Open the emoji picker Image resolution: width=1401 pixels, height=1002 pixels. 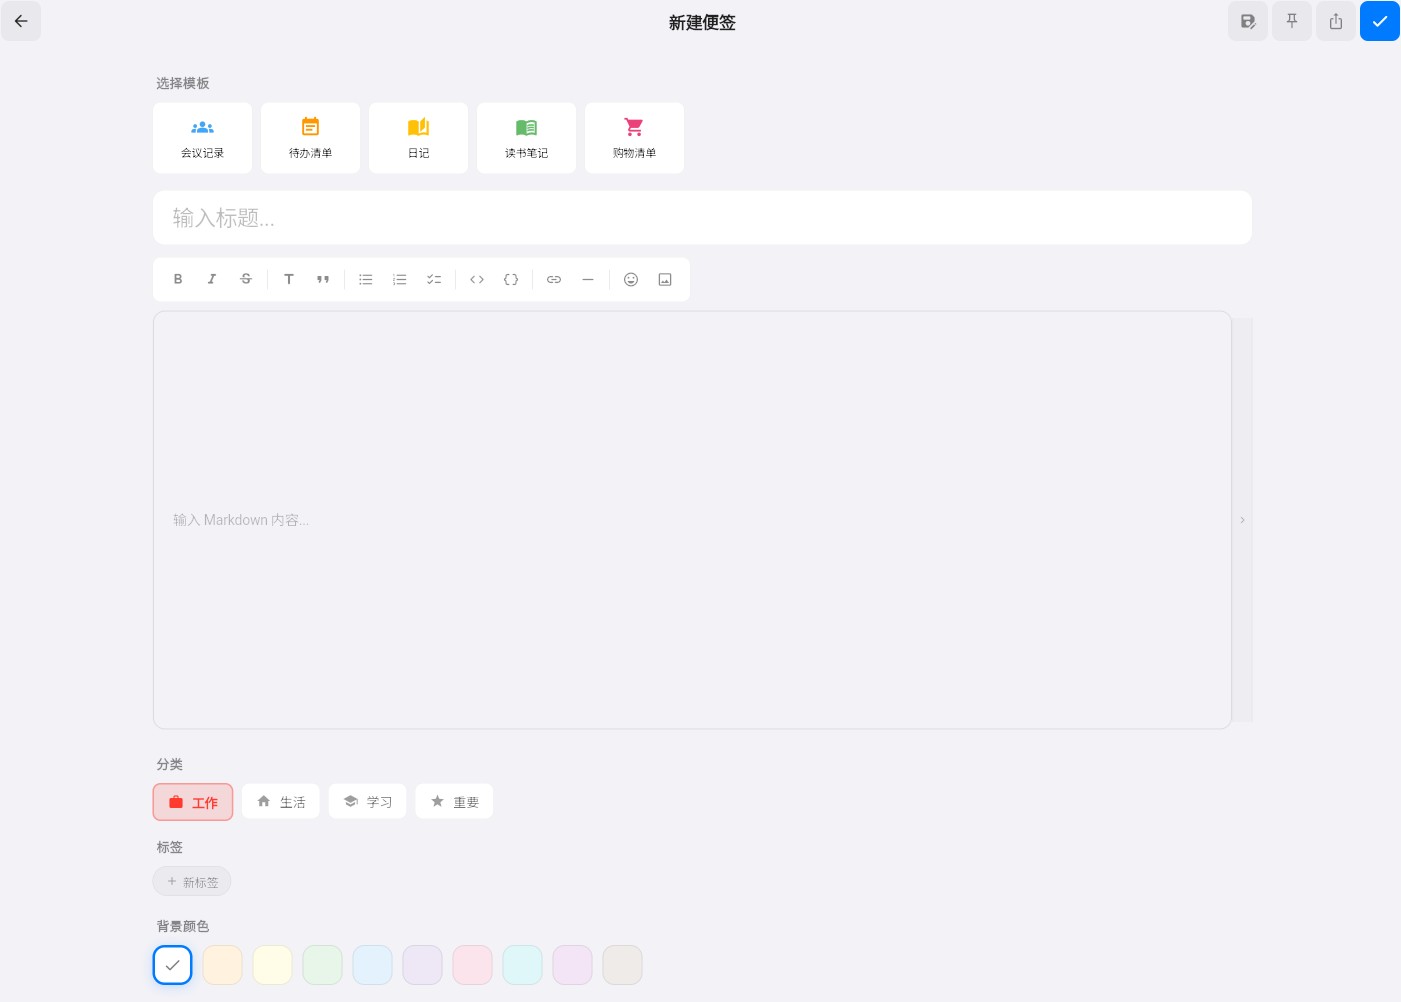tap(631, 279)
